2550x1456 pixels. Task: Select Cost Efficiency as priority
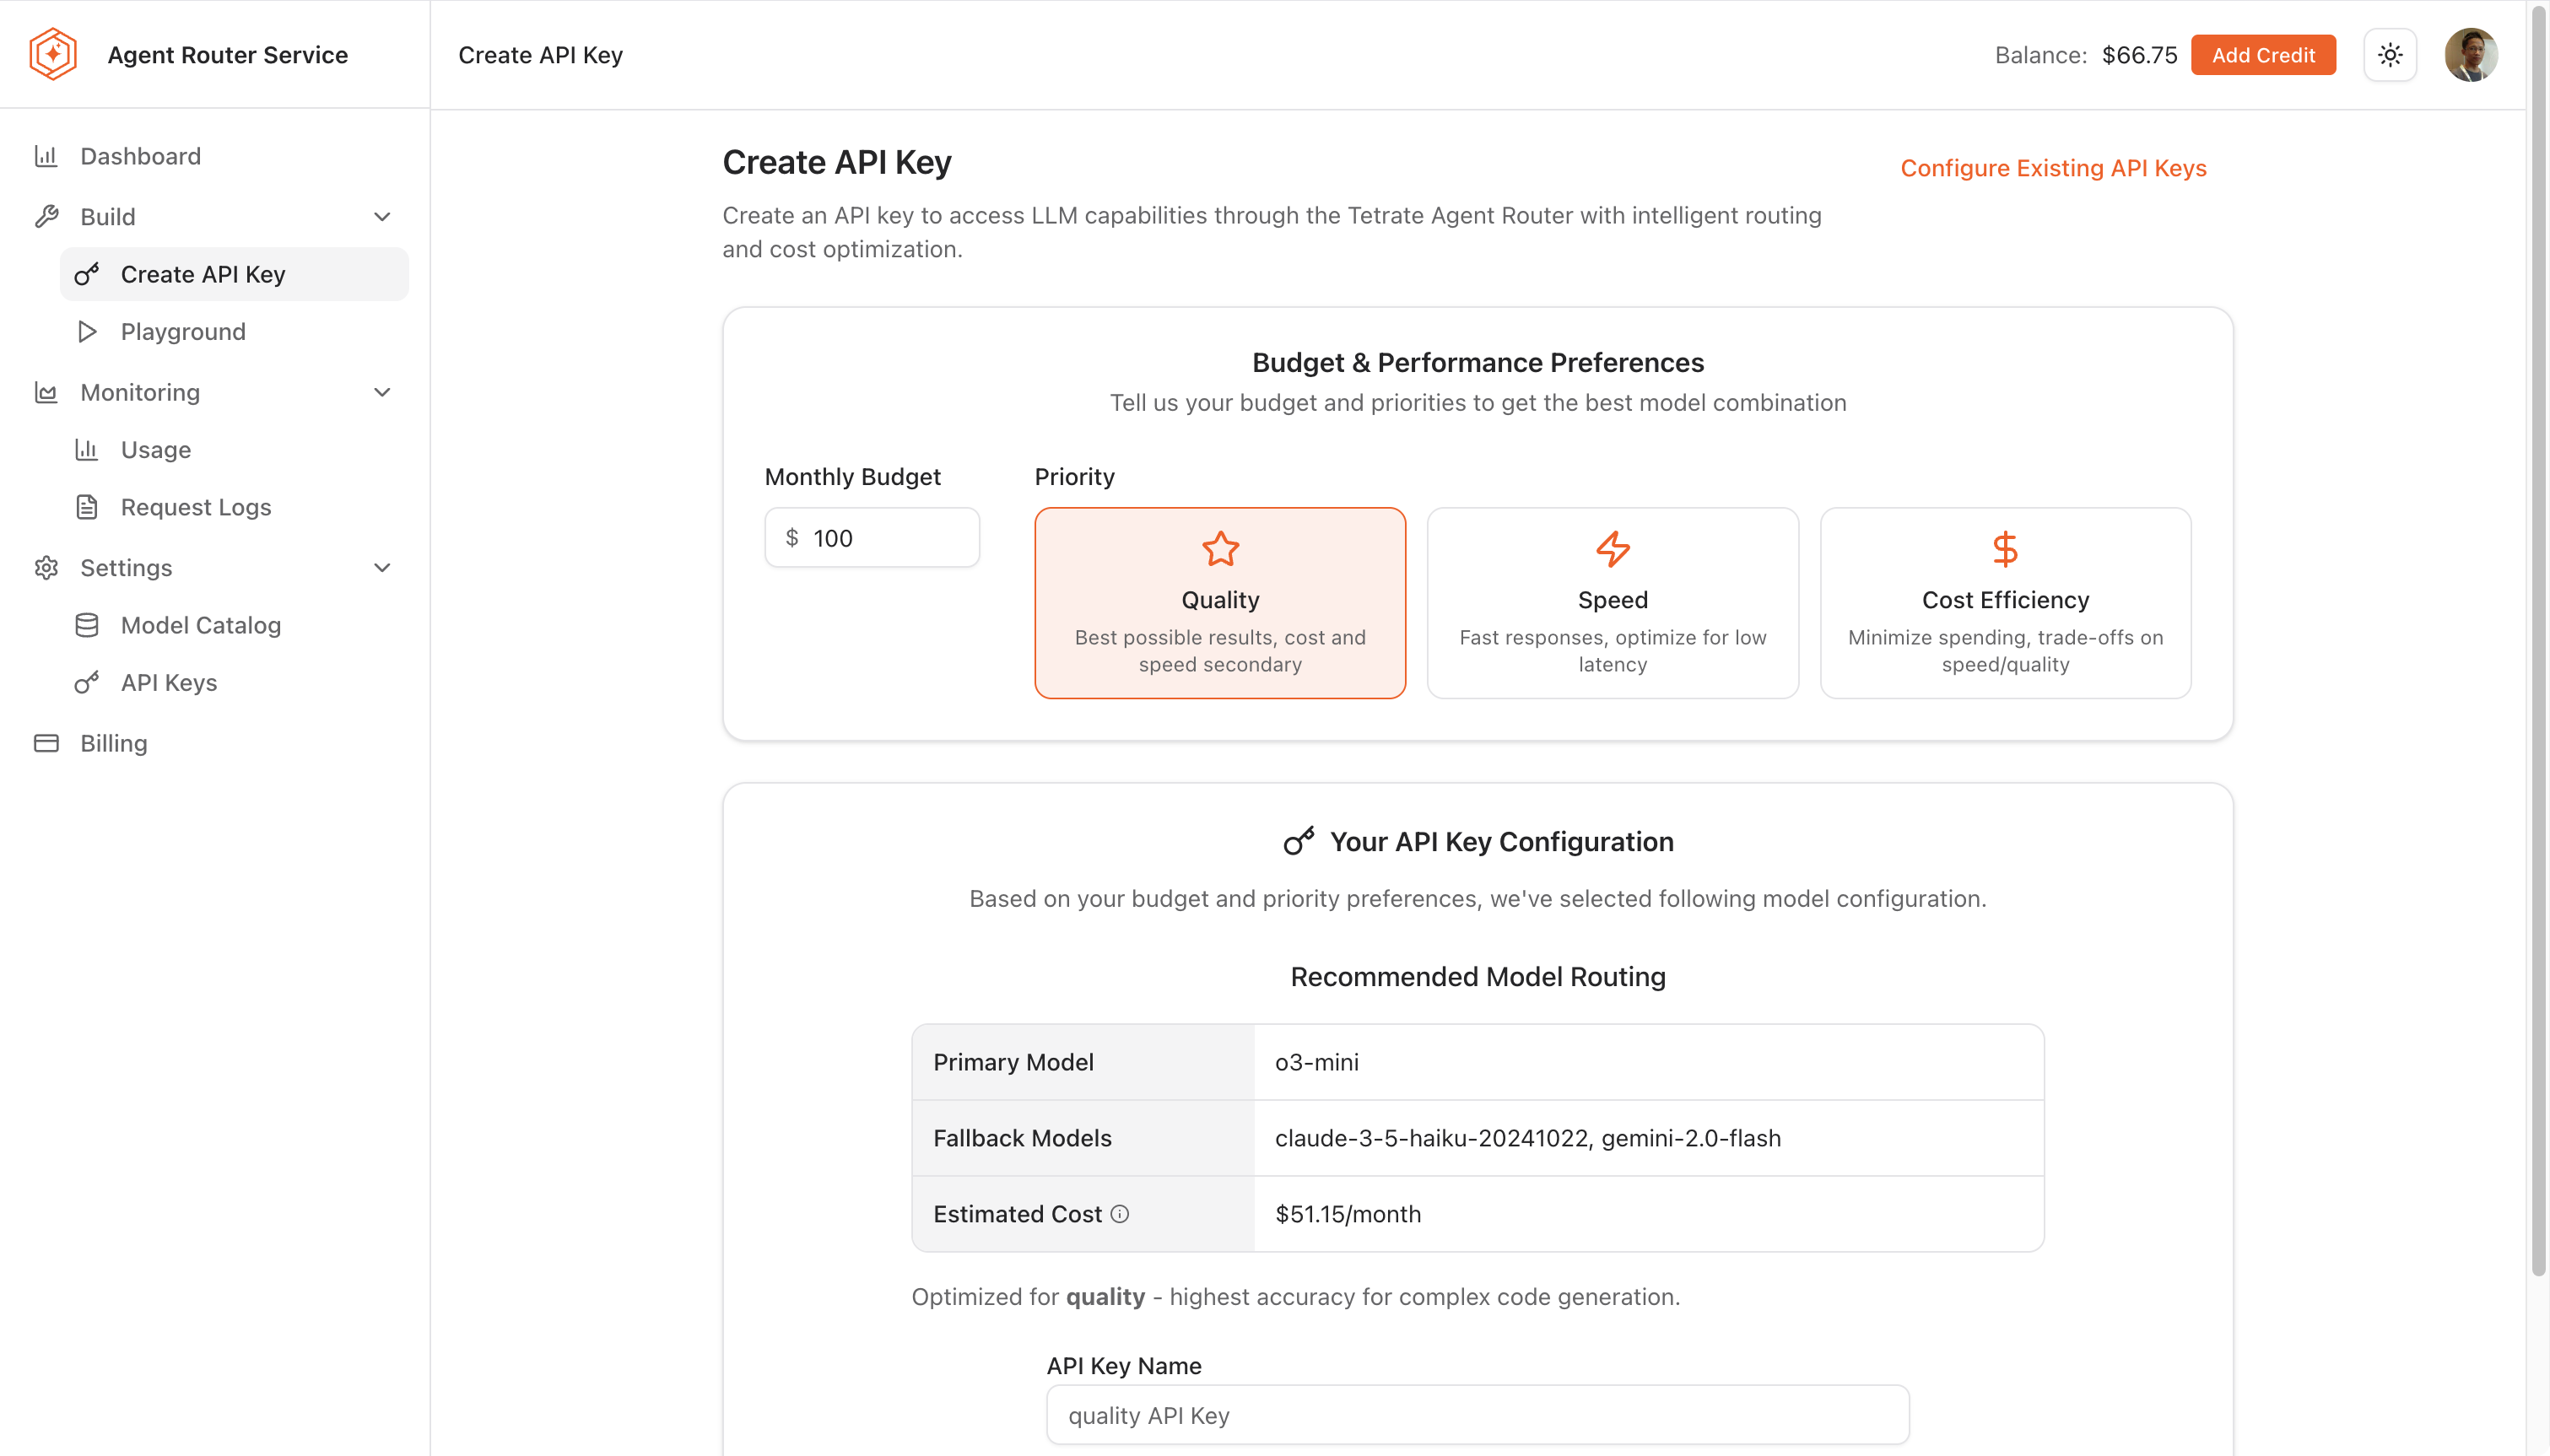point(2004,603)
